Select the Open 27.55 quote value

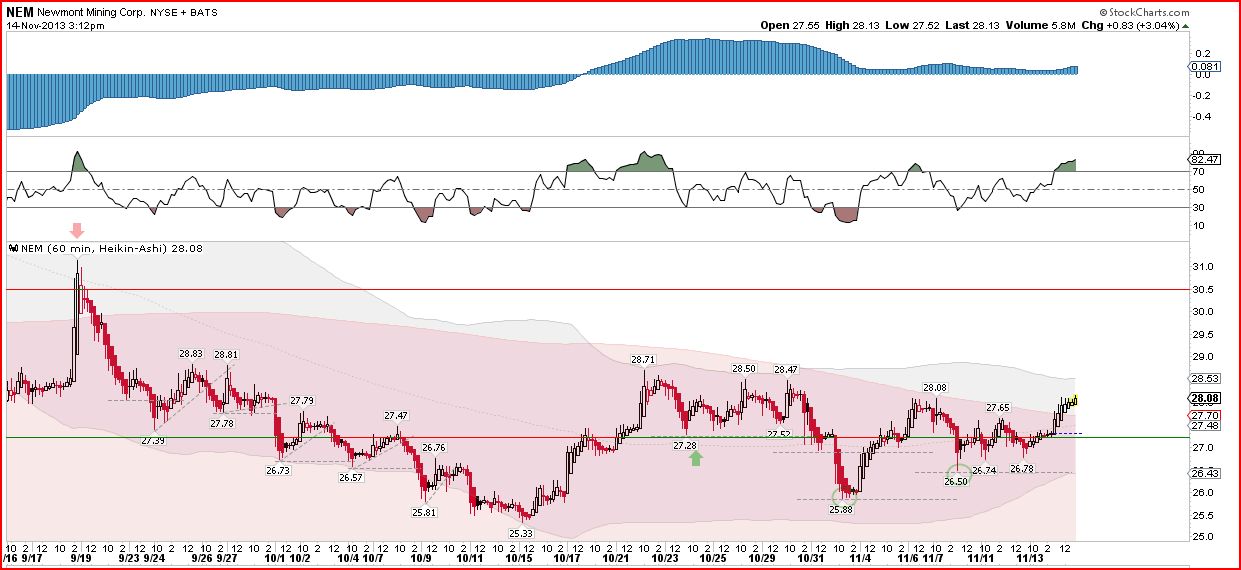789,25
